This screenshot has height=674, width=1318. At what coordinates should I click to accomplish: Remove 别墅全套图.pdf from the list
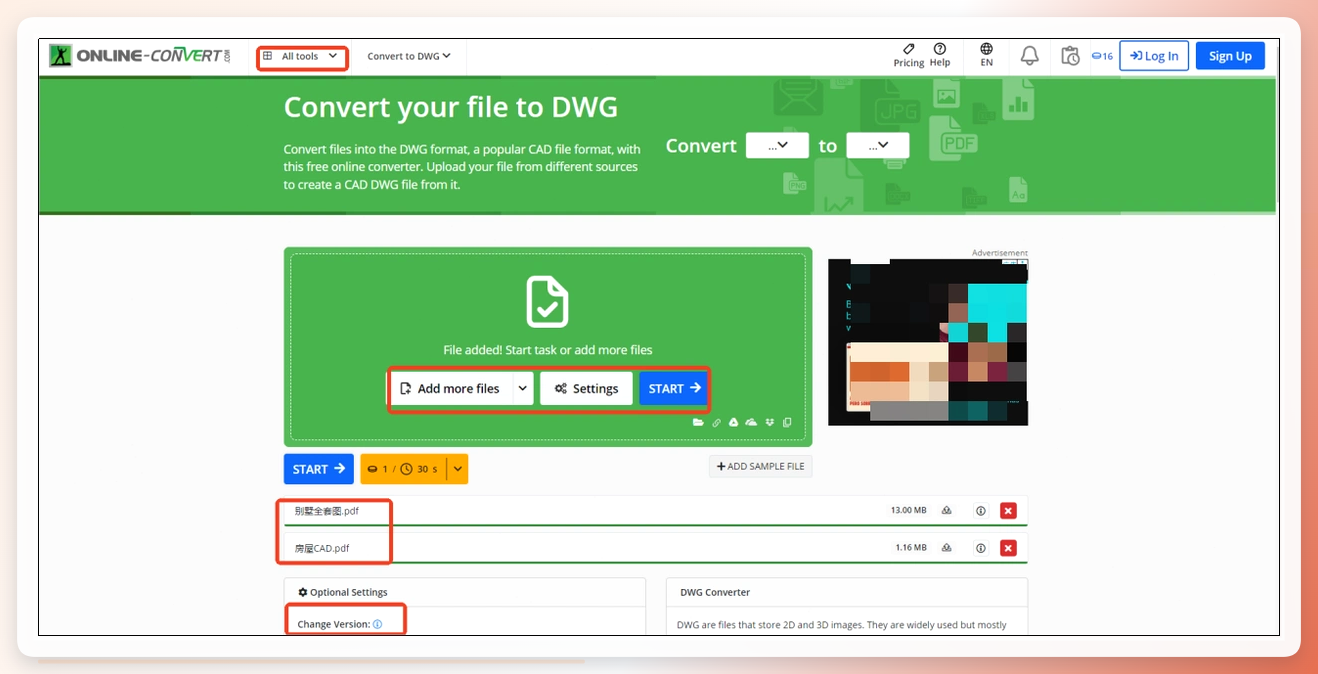click(x=1008, y=511)
